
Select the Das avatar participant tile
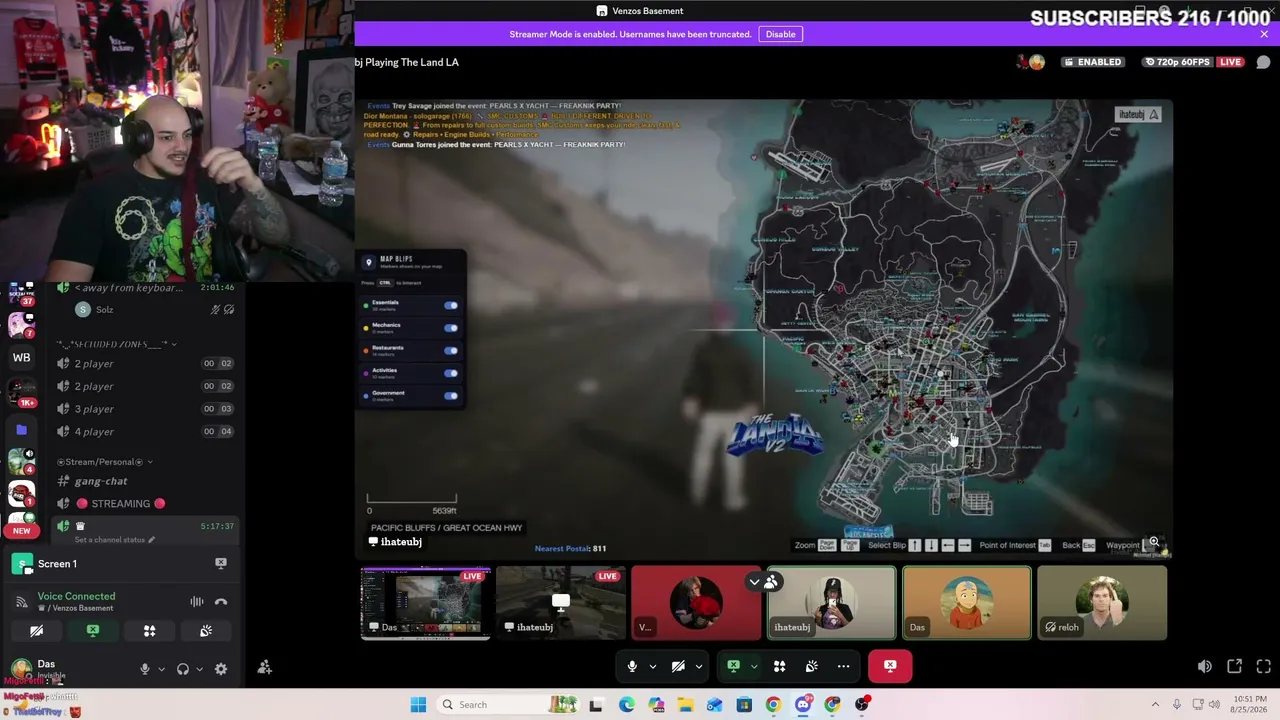[x=966, y=603]
